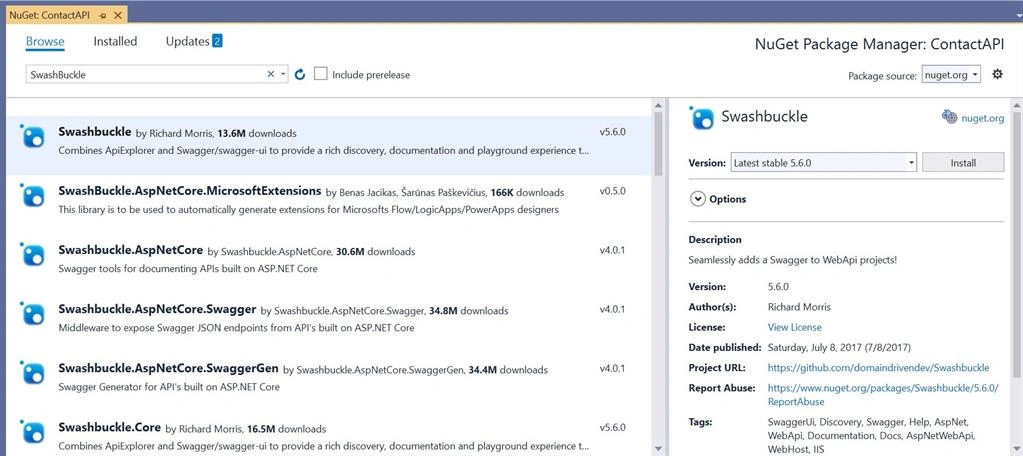This screenshot has height=456, width=1023.
Task: Click the SwashBuckle.AspNetCore.MicrosoftExtensions package icon
Action: pos(33,196)
